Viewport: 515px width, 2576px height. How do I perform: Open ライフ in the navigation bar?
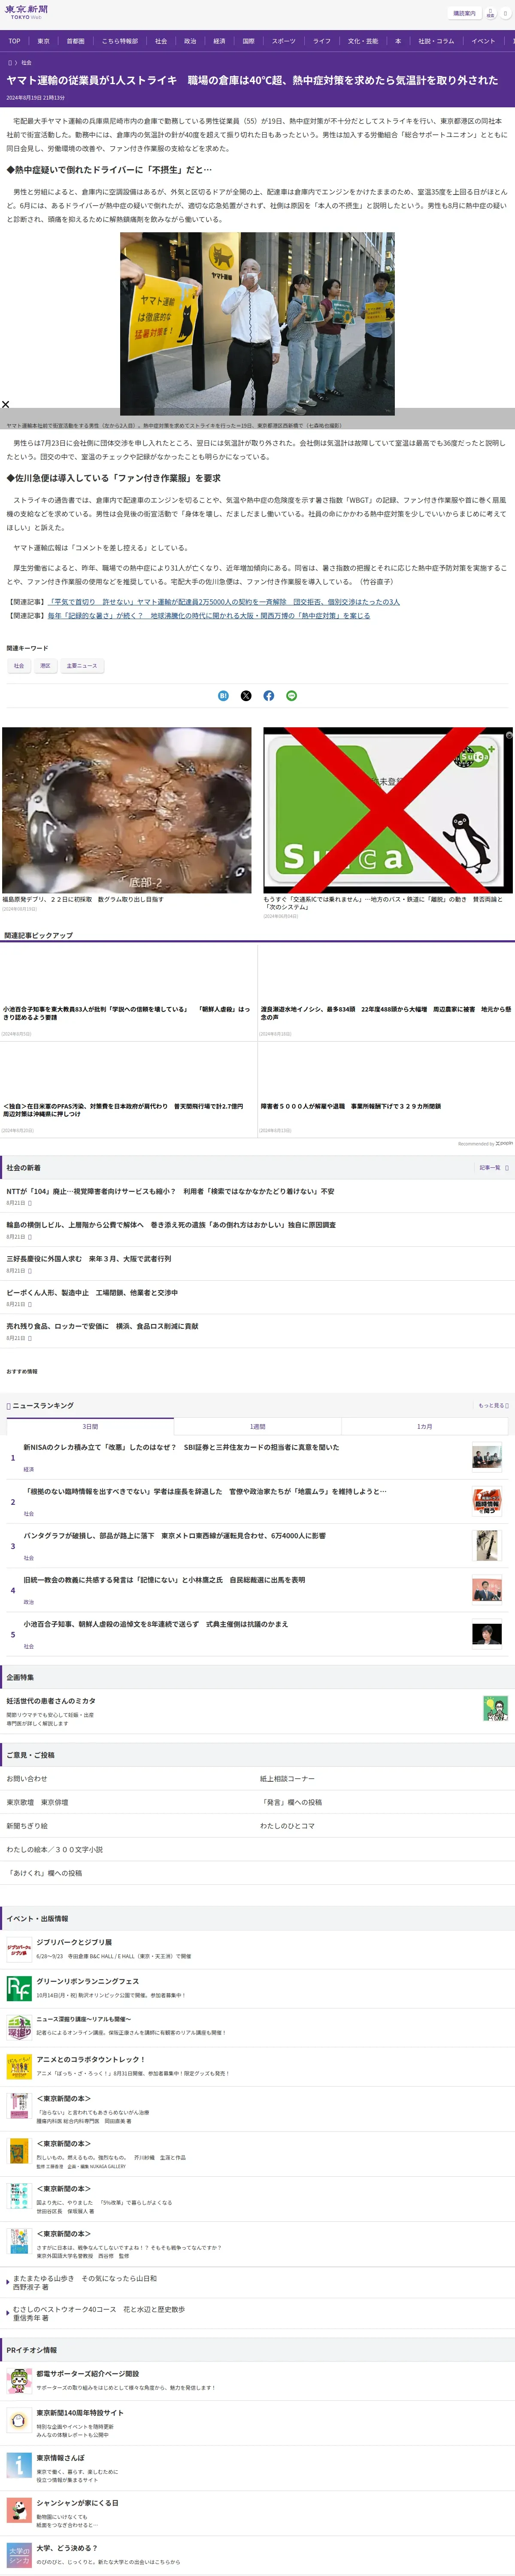321,41
